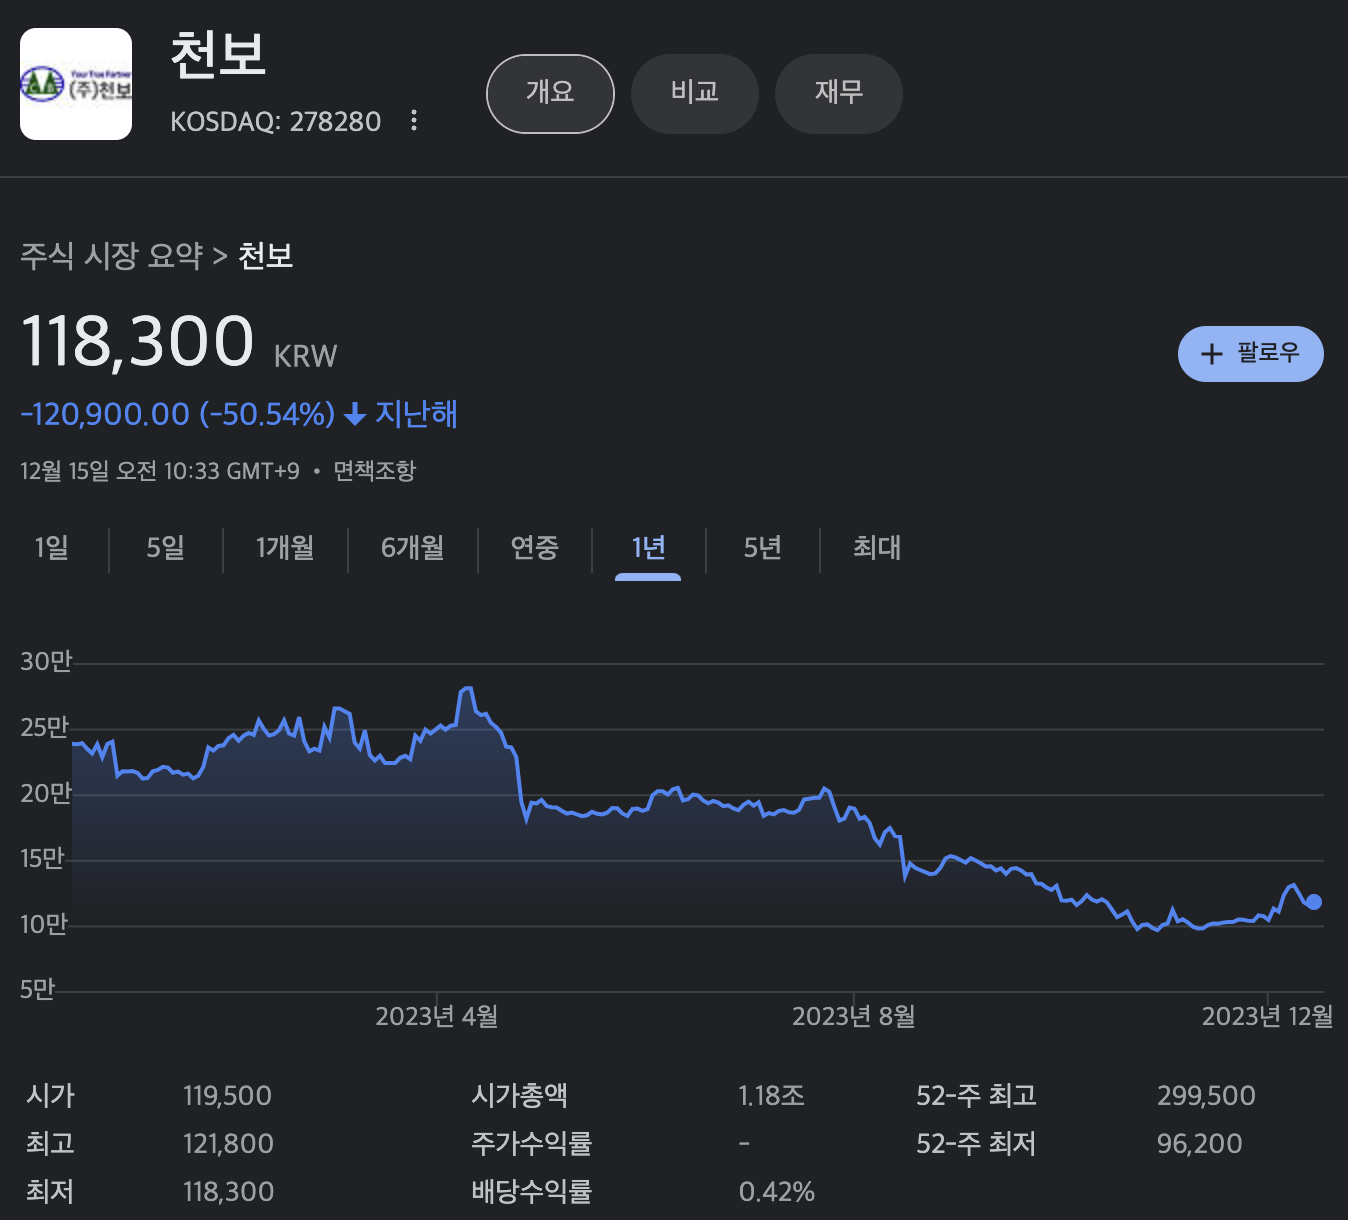The width and height of the screenshot is (1348, 1220).
Task: Click the 최고 value 121,800
Action: click(x=228, y=1144)
